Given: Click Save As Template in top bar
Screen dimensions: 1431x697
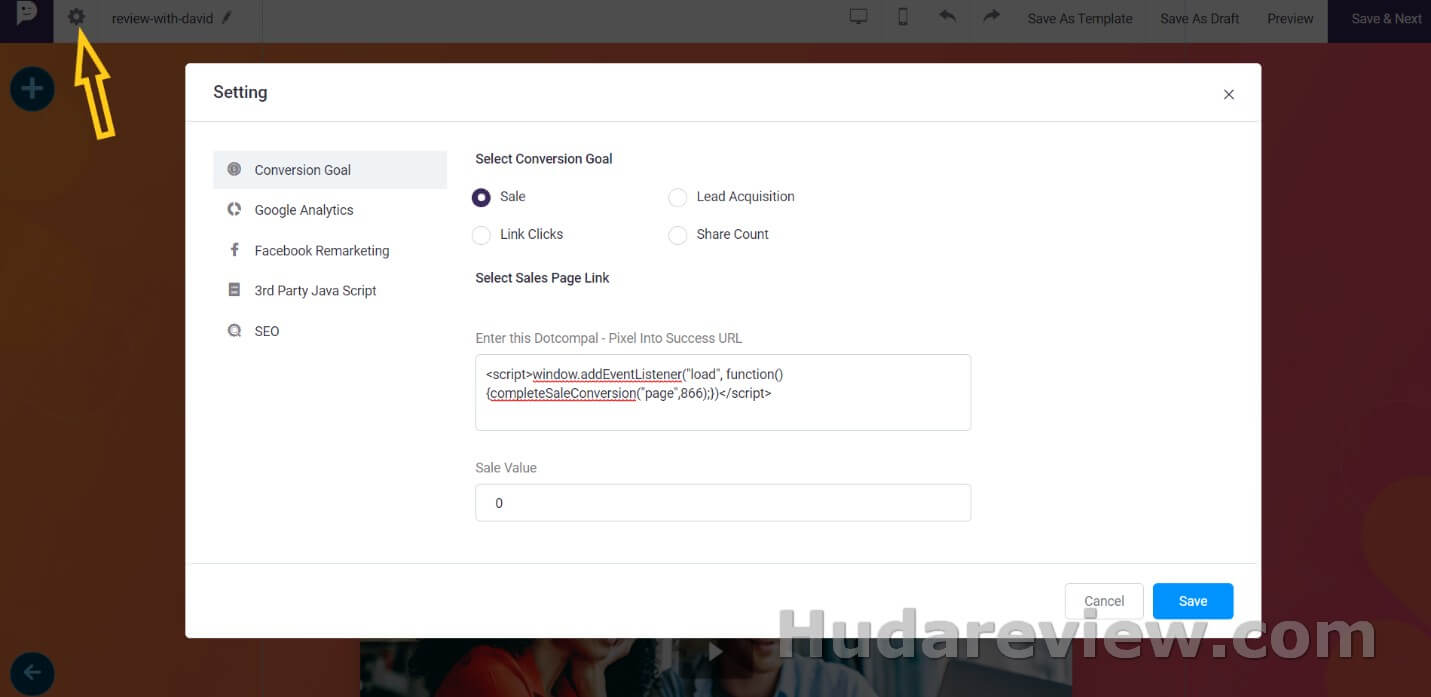Looking at the screenshot, I should [1080, 18].
